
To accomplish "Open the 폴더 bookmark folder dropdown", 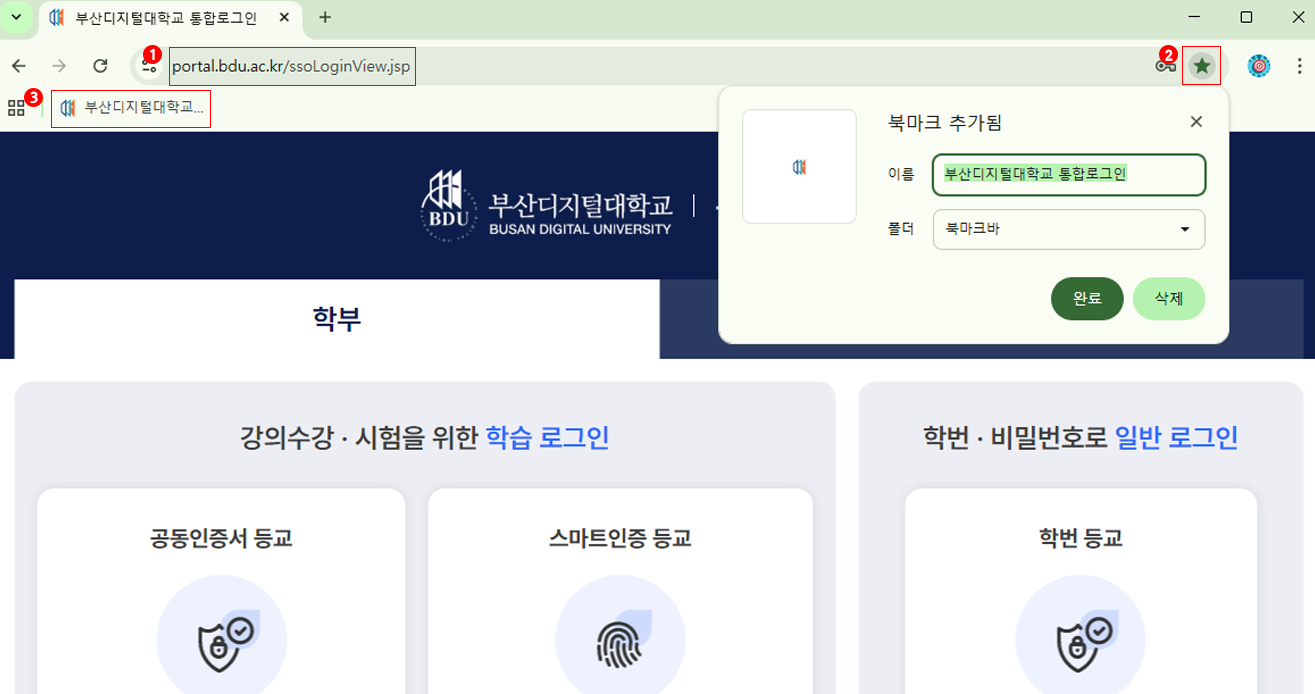I will point(1068,229).
